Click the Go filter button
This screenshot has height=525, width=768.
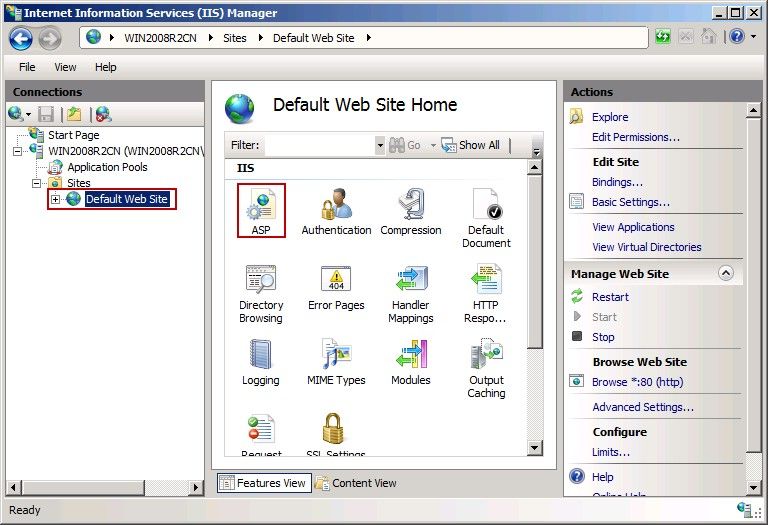(x=405, y=145)
